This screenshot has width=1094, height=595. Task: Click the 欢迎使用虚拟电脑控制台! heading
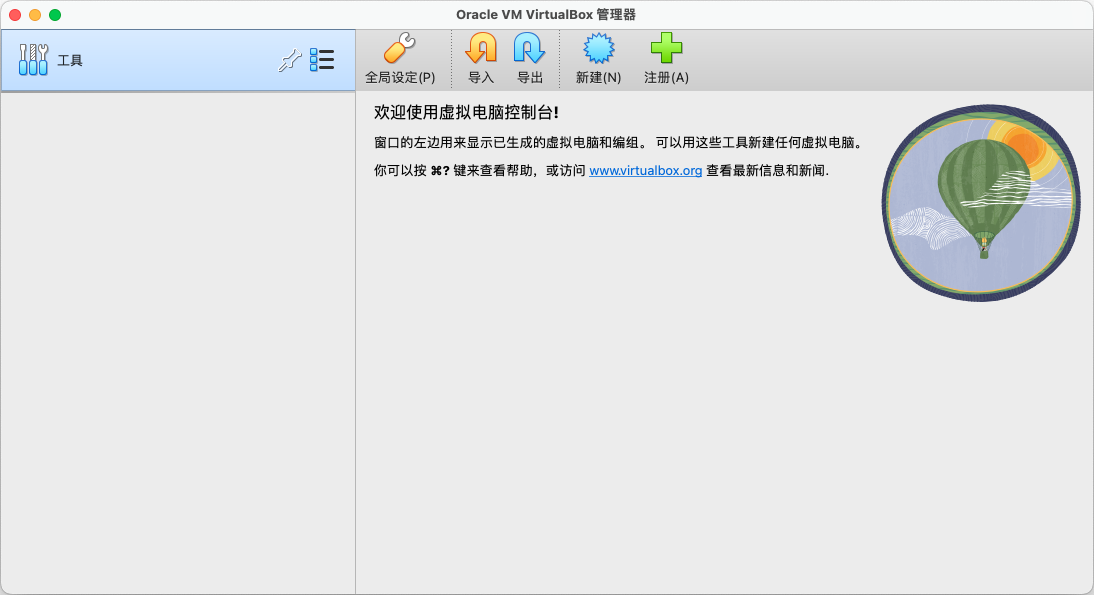(466, 112)
